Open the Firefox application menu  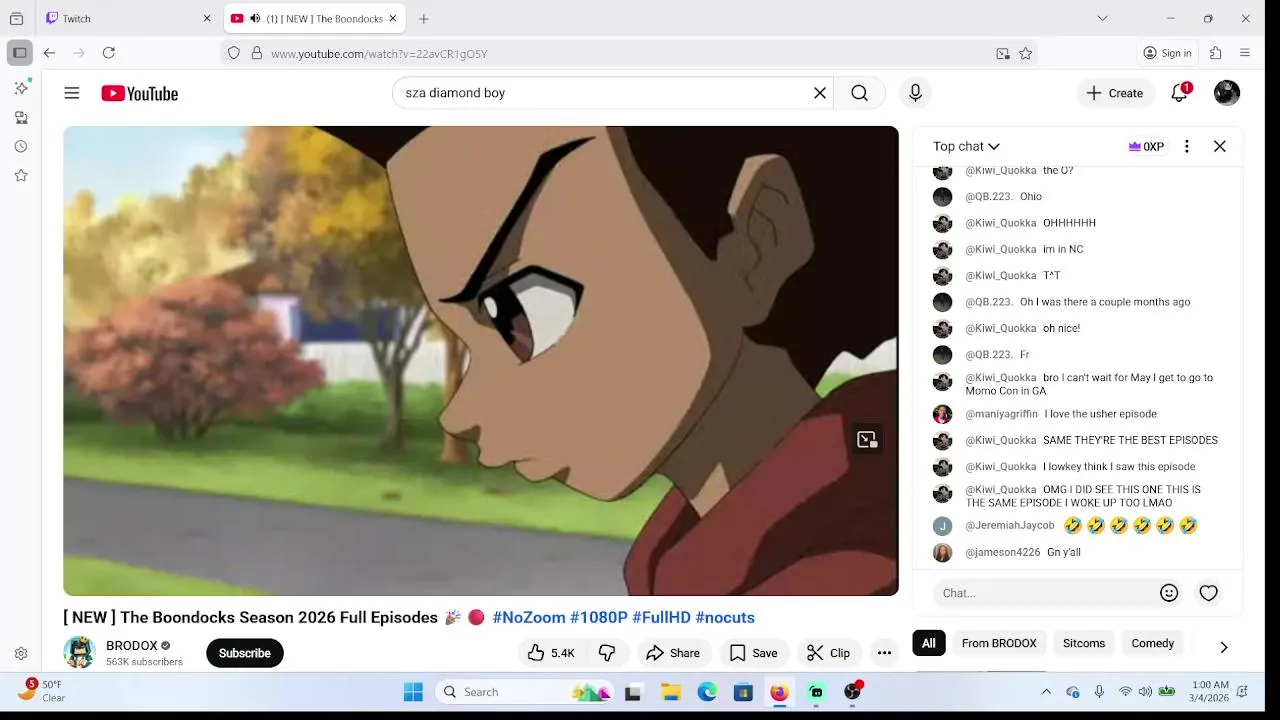pos(1245,53)
